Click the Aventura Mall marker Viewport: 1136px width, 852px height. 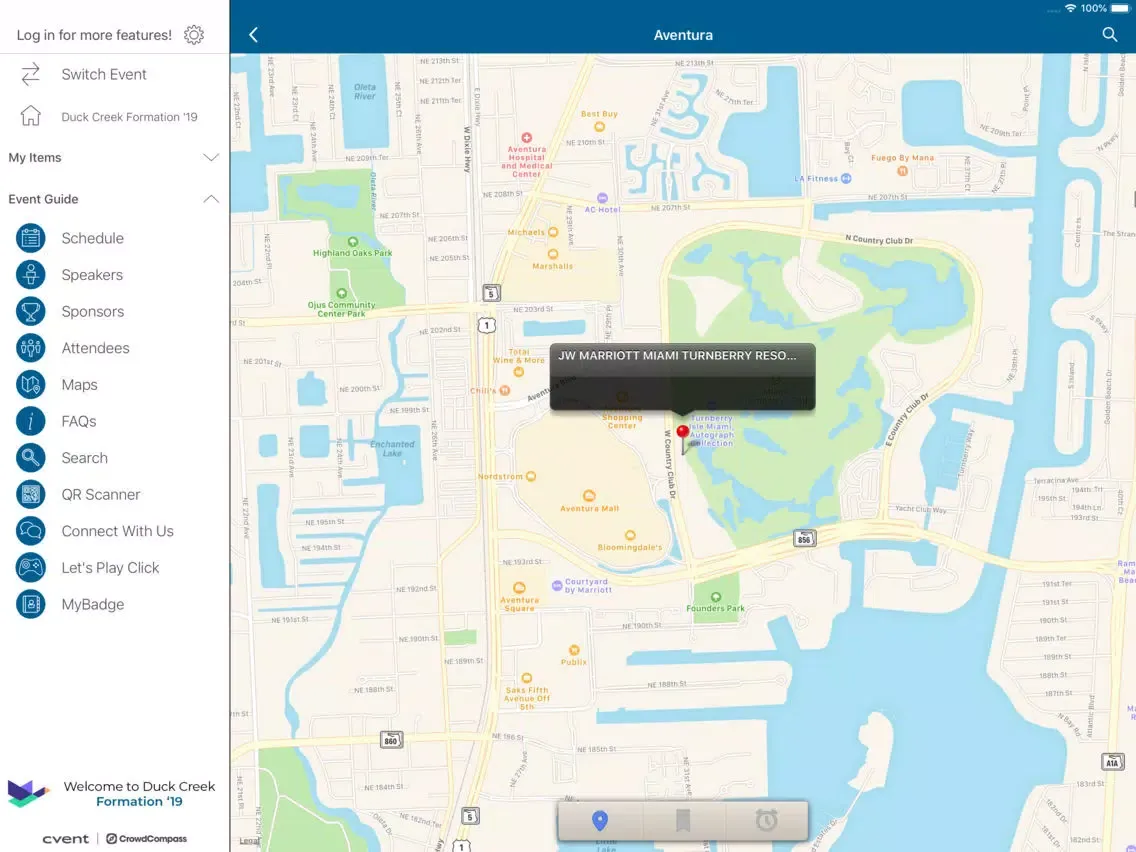coord(589,496)
